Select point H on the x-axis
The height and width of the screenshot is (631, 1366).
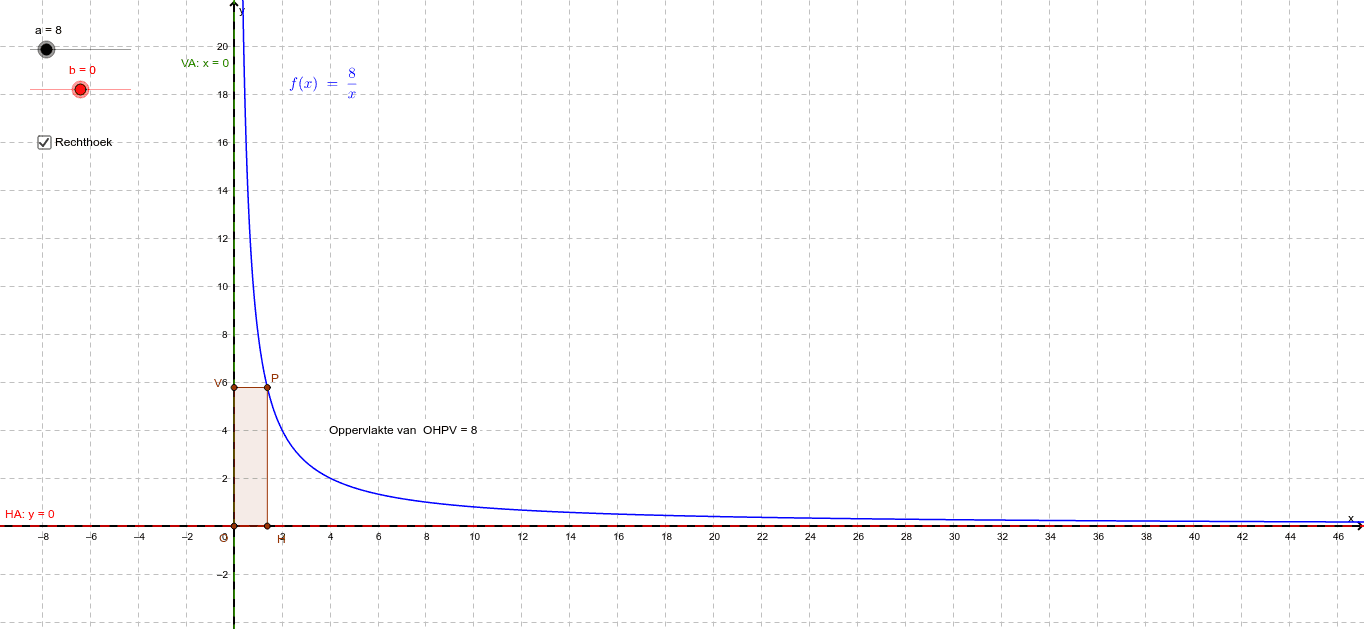(267, 525)
